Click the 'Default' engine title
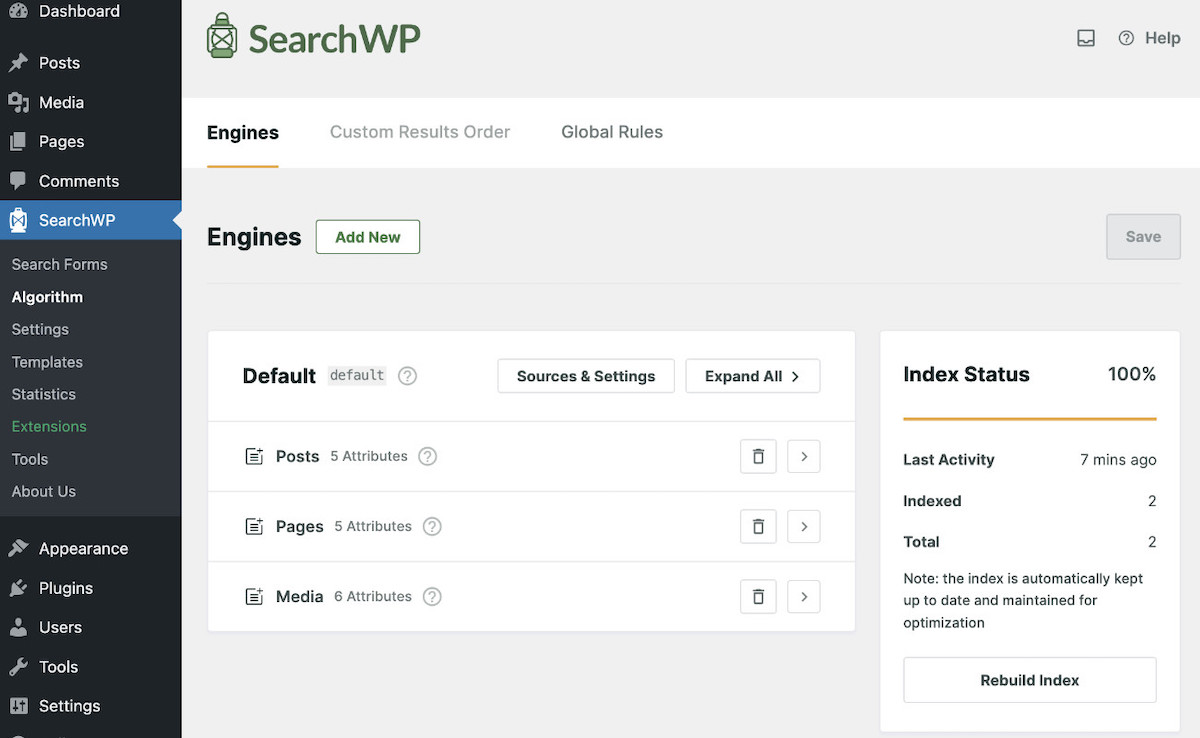The height and width of the screenshot is (738, 1200). (x=279, y=376)
